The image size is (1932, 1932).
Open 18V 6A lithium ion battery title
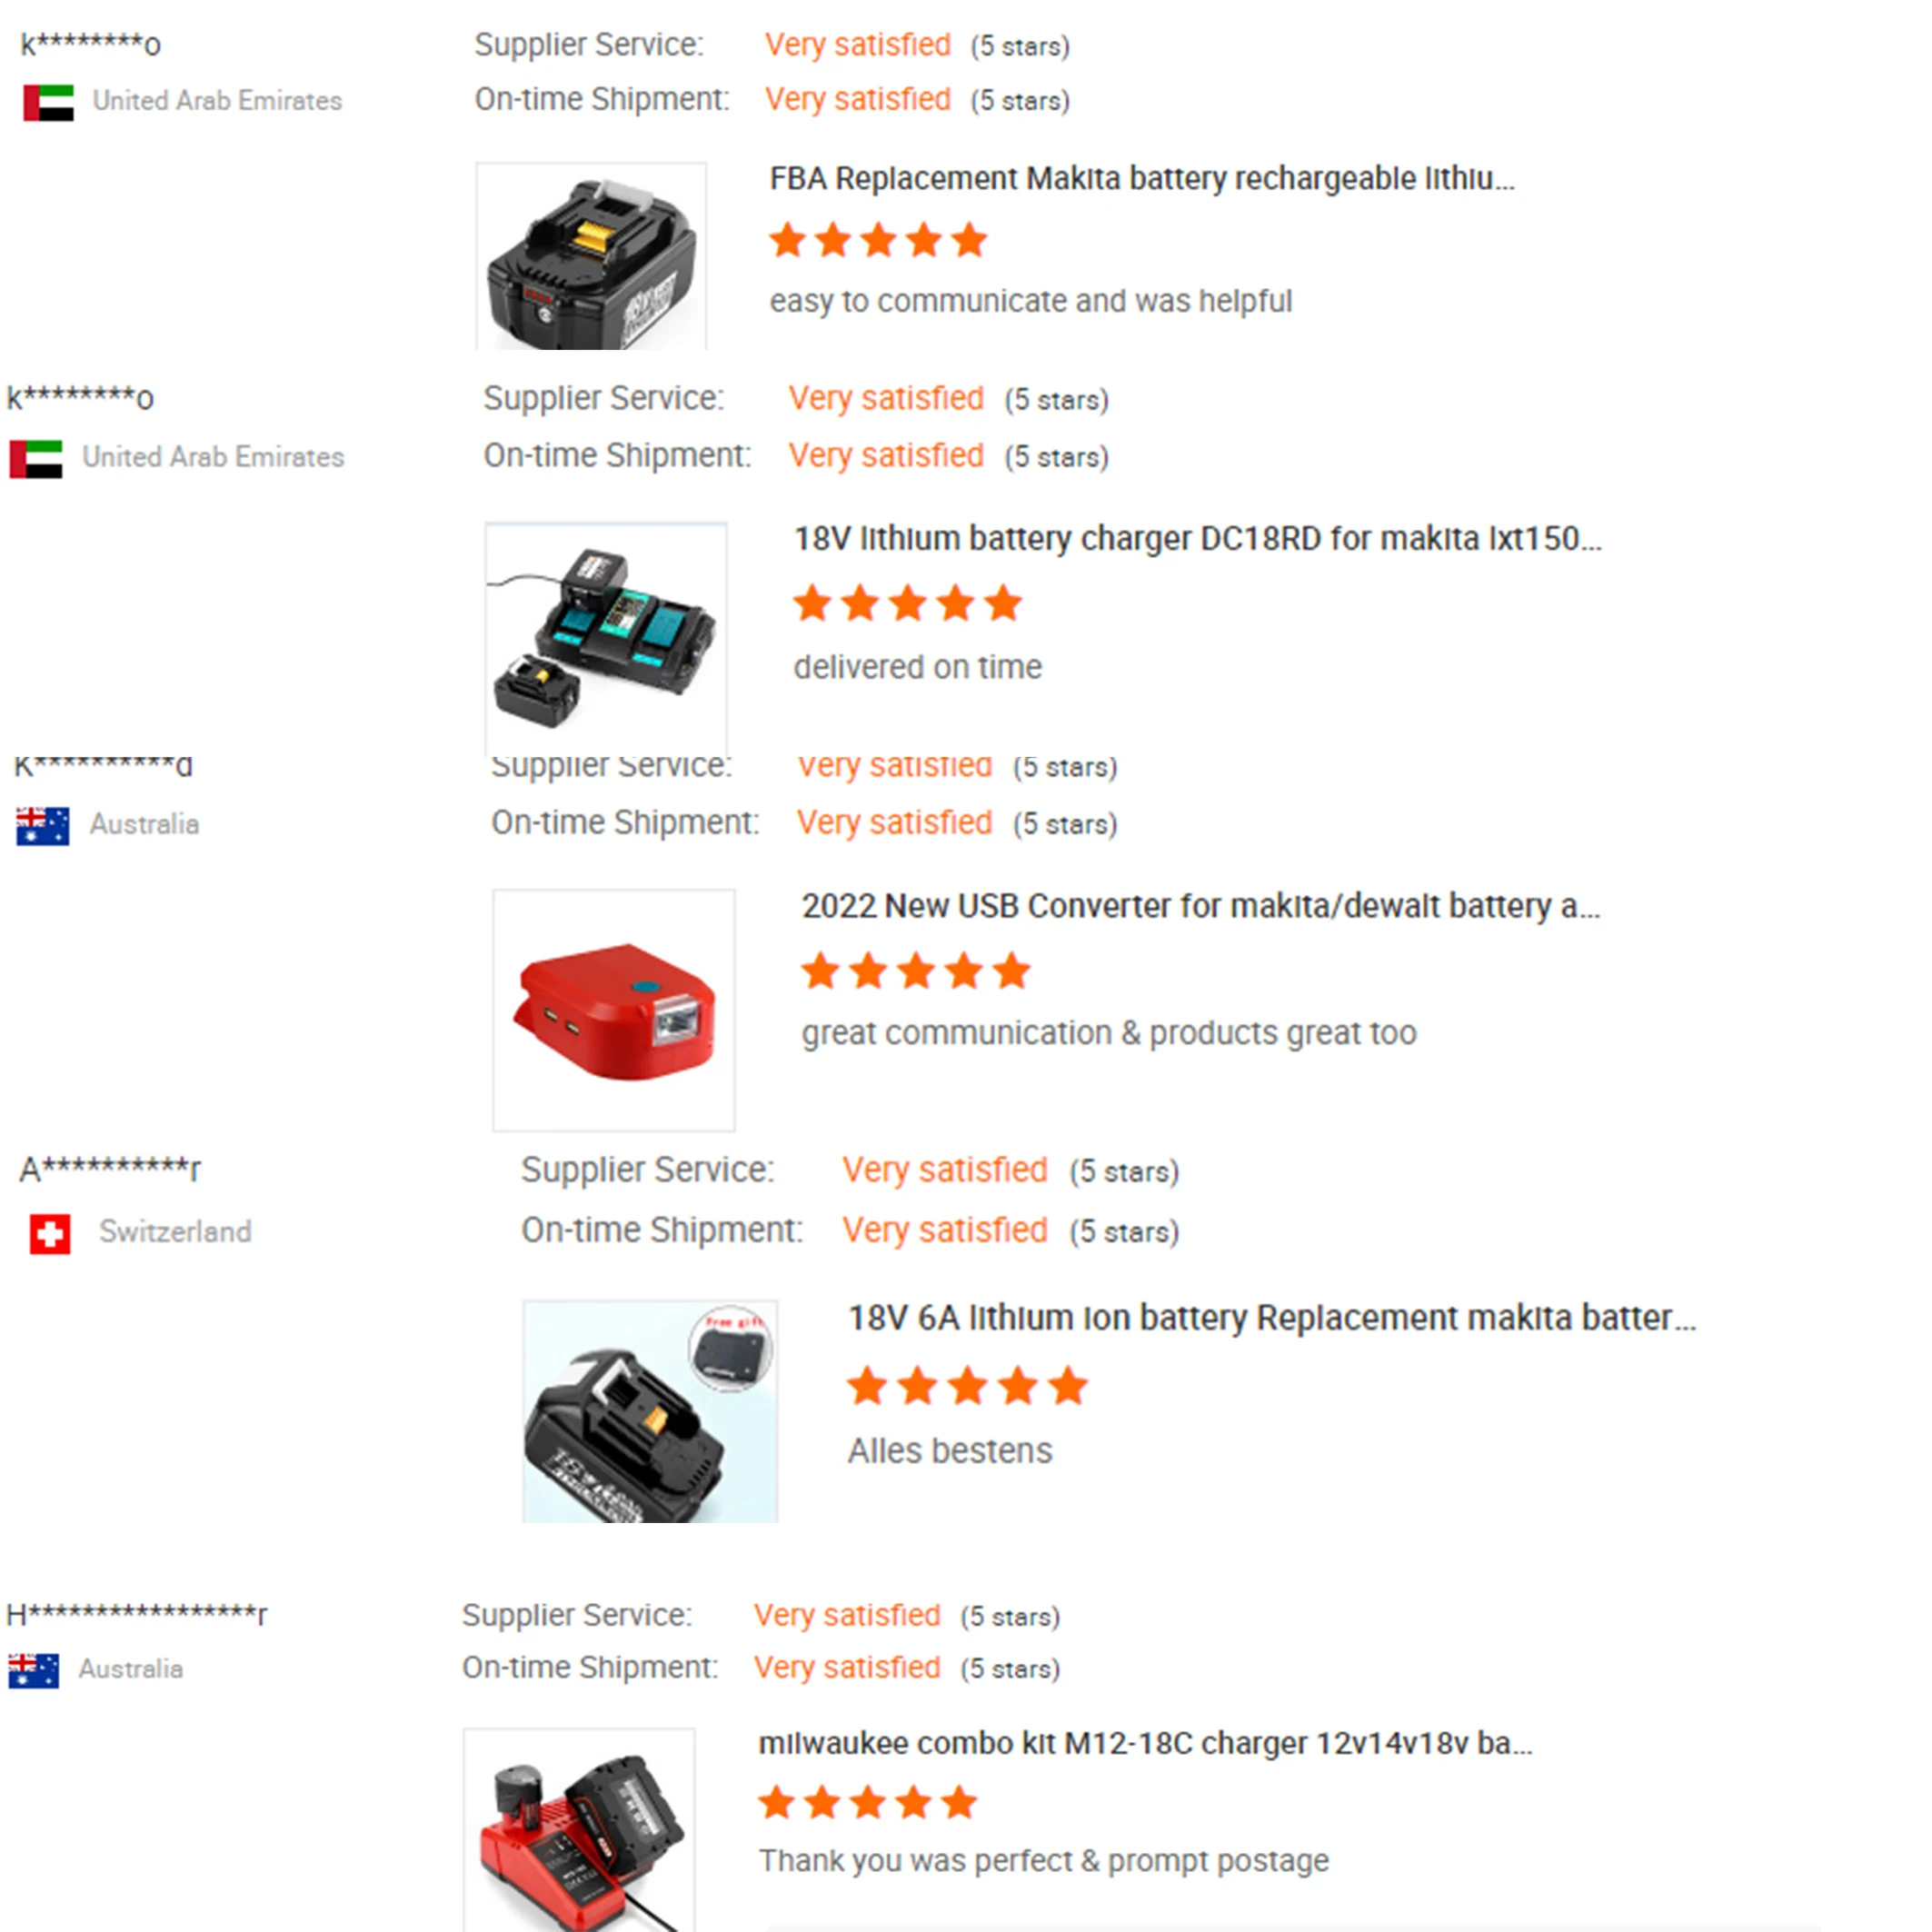click(x=1272, y=1318)
